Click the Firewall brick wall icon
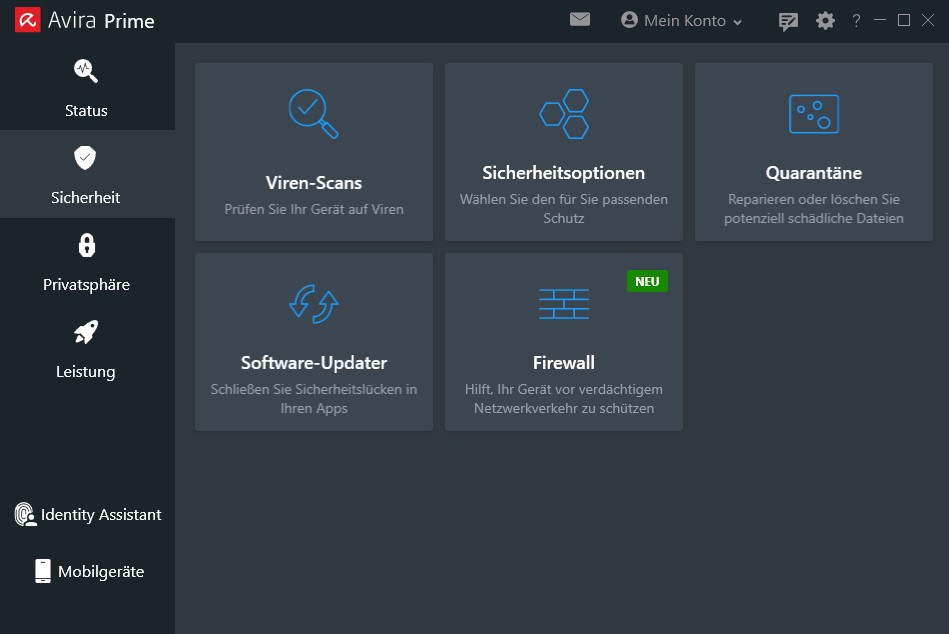This screenshot has width=949, height=634. (564, 303)
